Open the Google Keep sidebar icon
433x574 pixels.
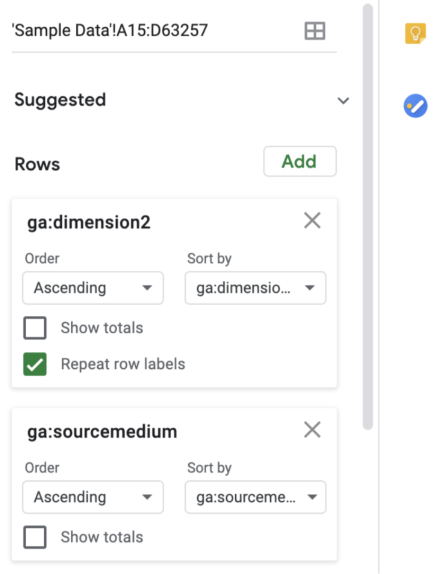click(x=415, y=33)
